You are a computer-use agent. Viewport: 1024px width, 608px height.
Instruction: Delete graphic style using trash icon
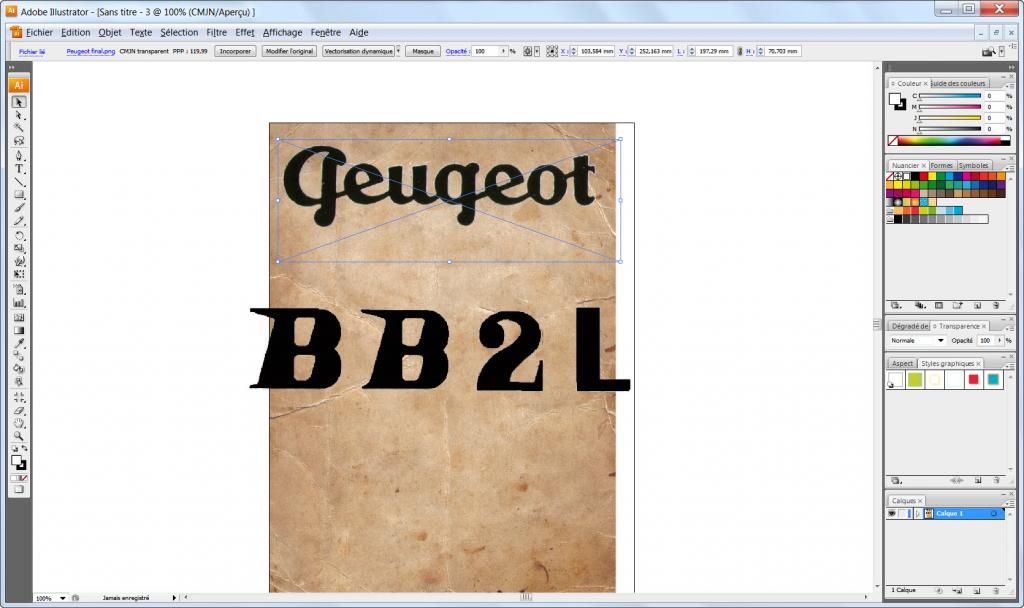tap(996, 481)
